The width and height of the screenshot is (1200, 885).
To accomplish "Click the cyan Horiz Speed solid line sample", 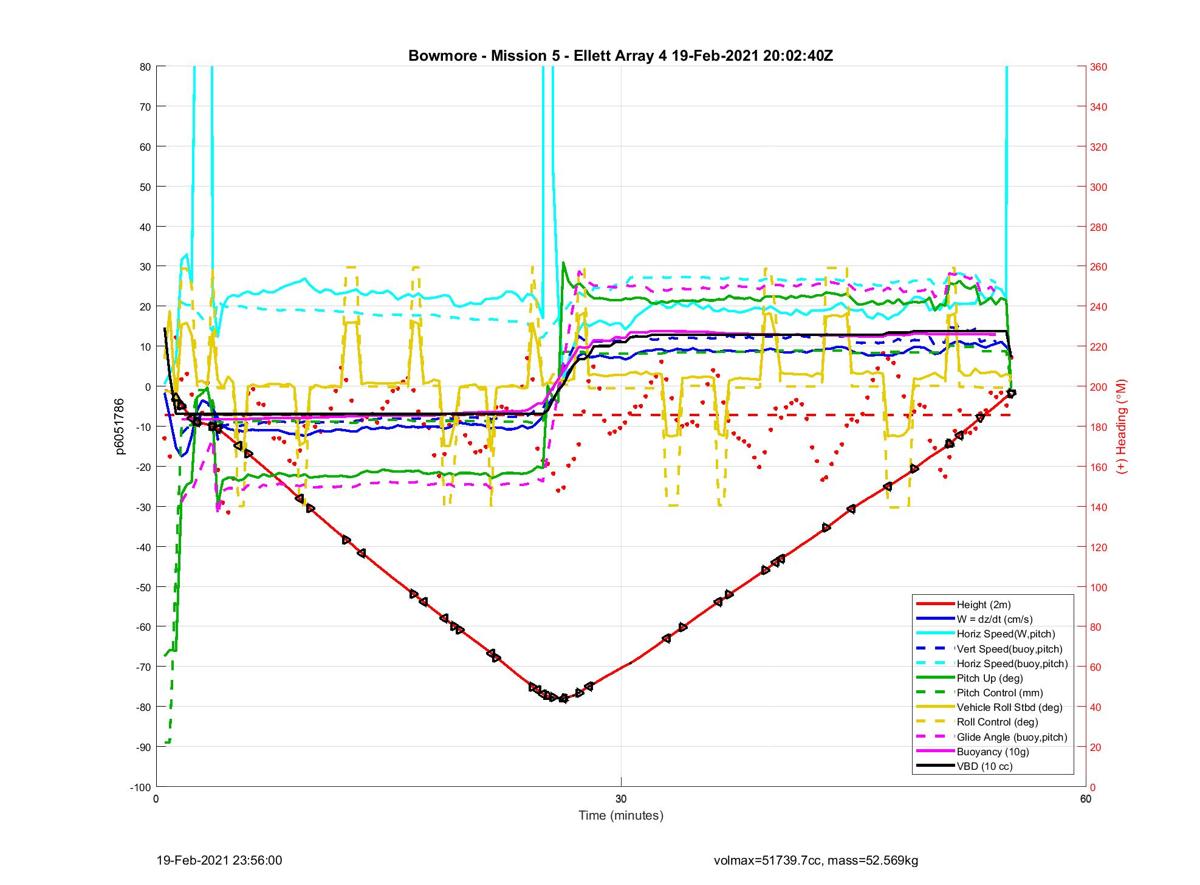I will [934, 634].
